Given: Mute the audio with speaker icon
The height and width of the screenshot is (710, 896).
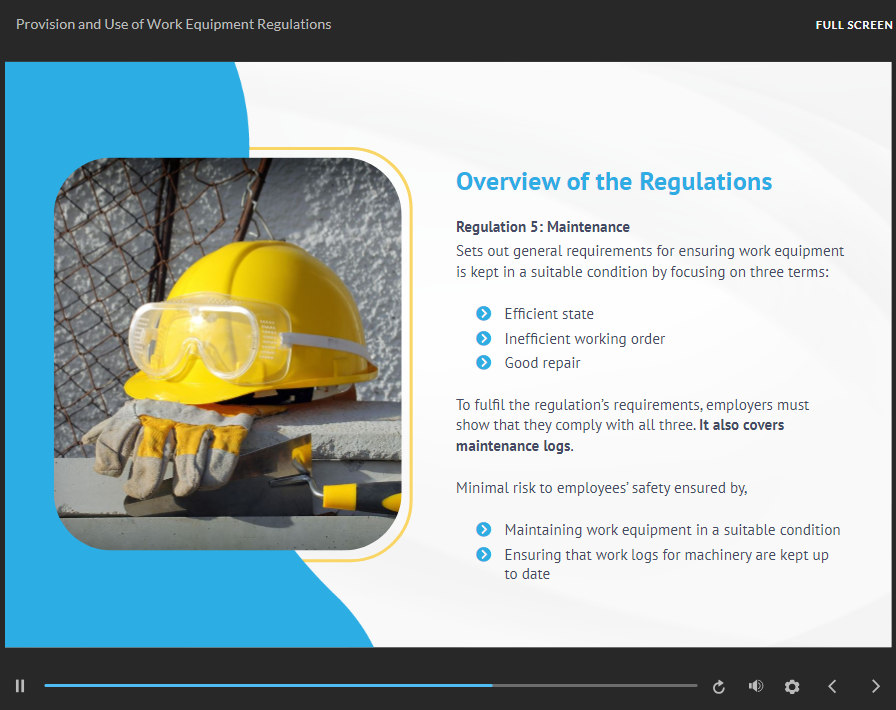Looking at the screenshot, I should (755, 685).
